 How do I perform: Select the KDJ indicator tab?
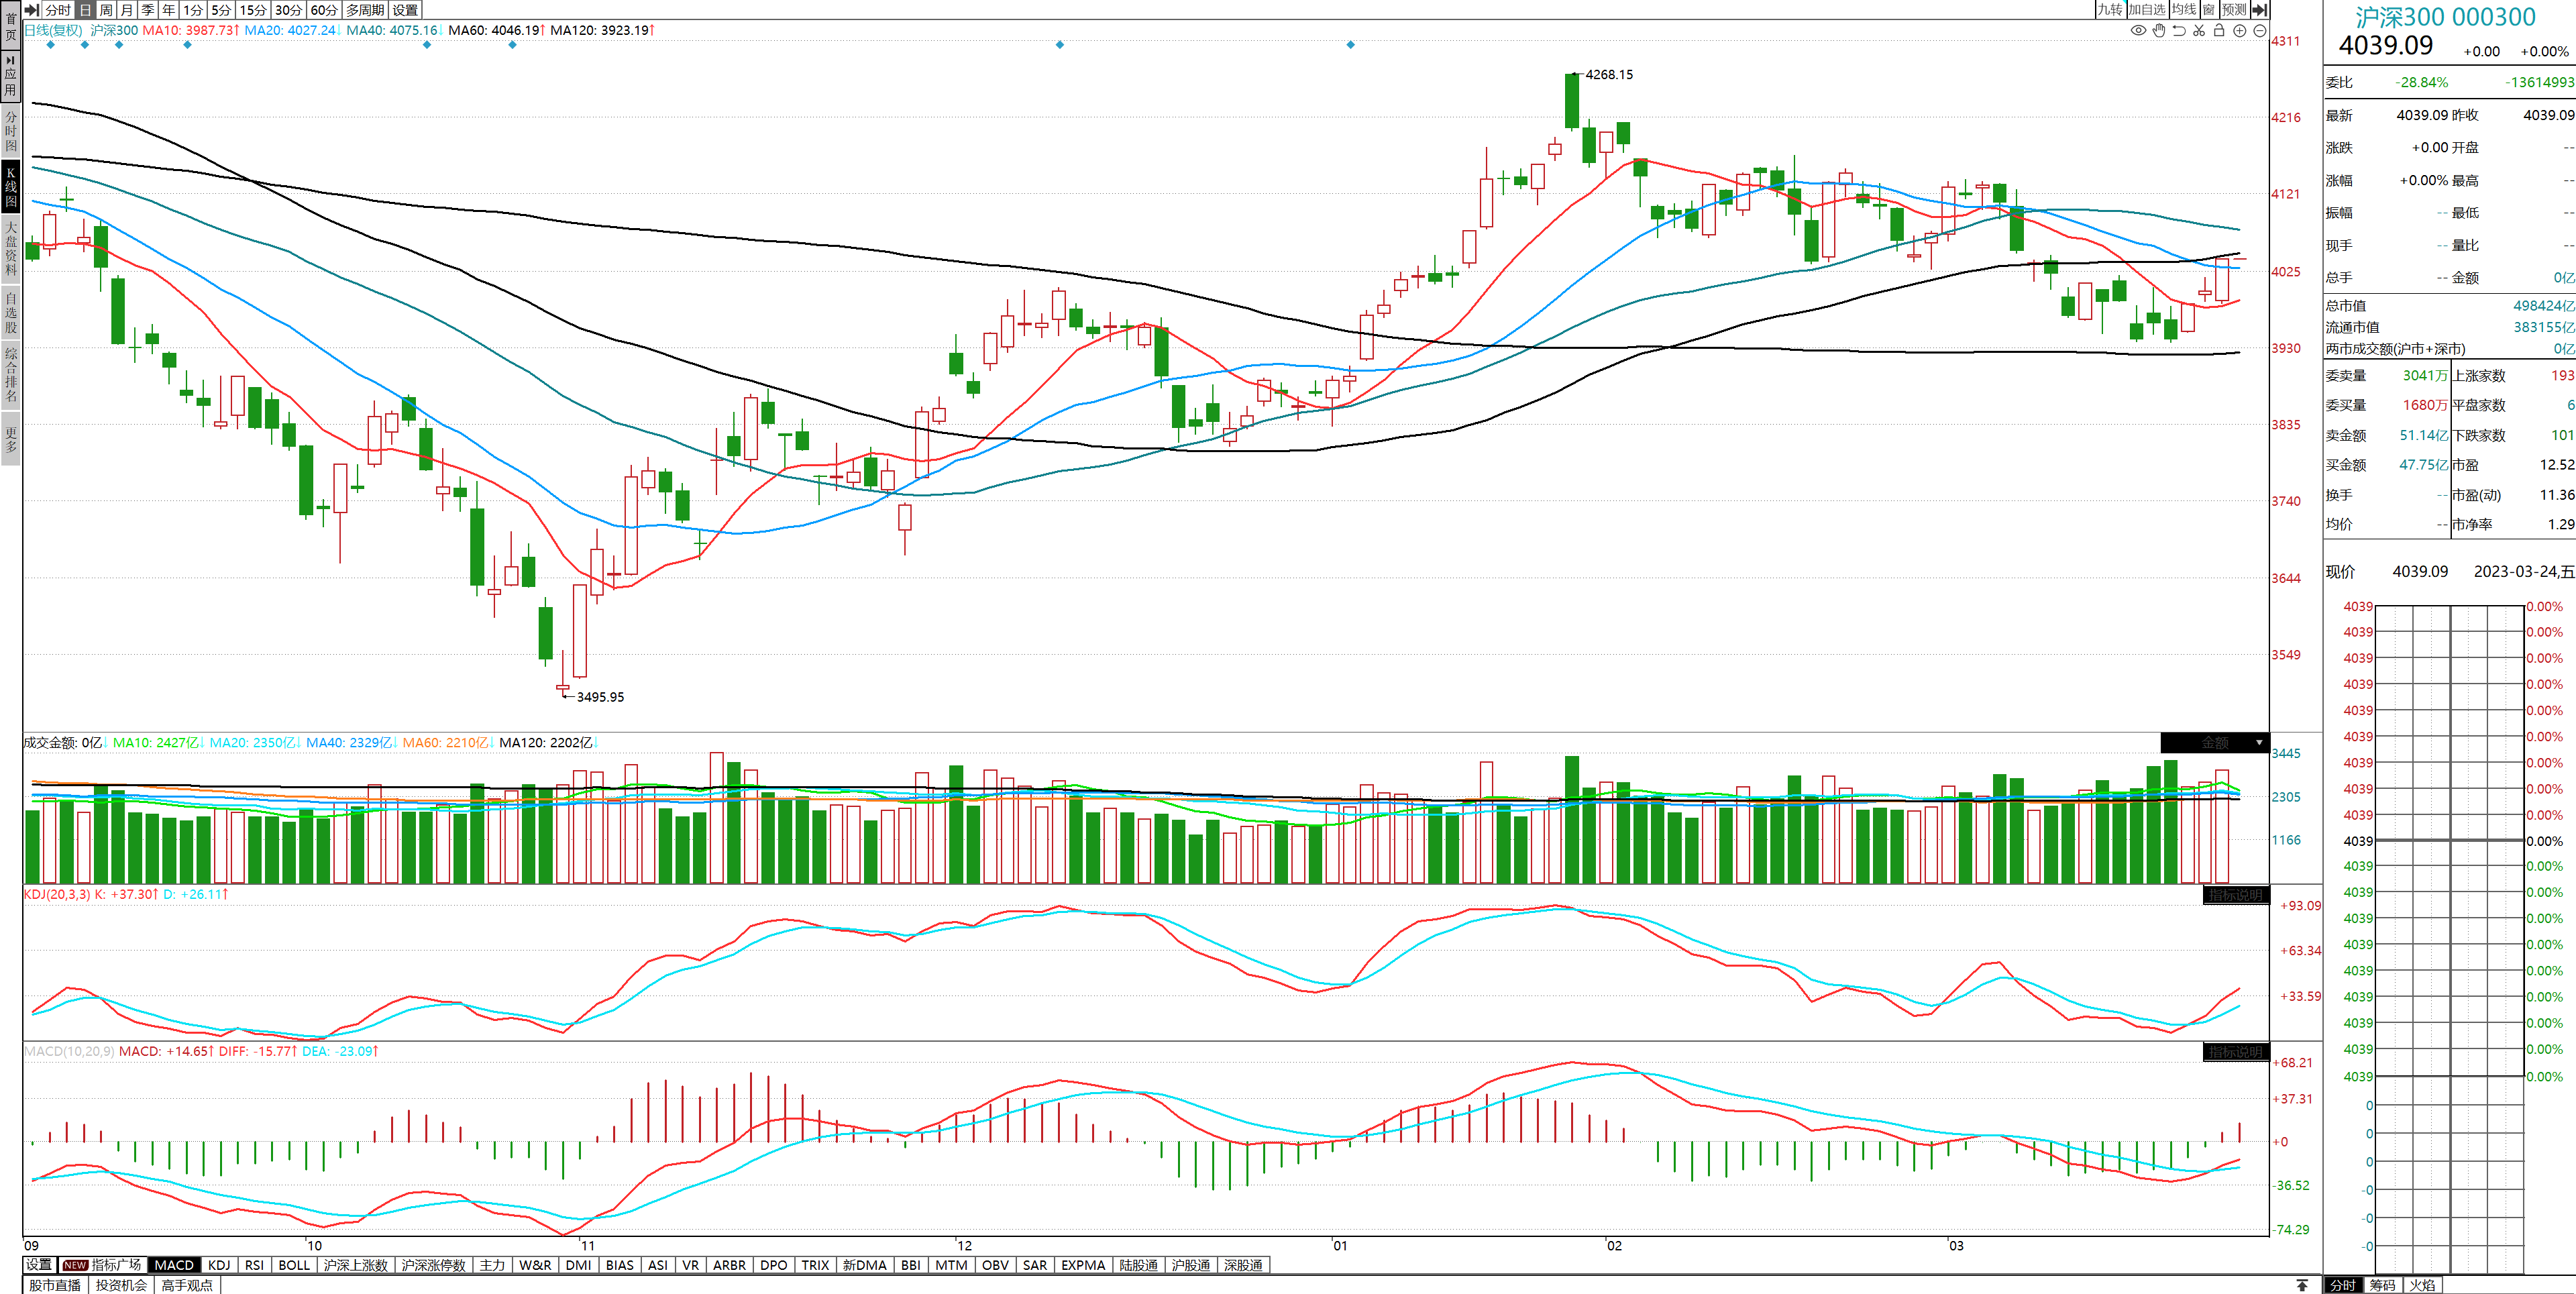(219, 1265)
